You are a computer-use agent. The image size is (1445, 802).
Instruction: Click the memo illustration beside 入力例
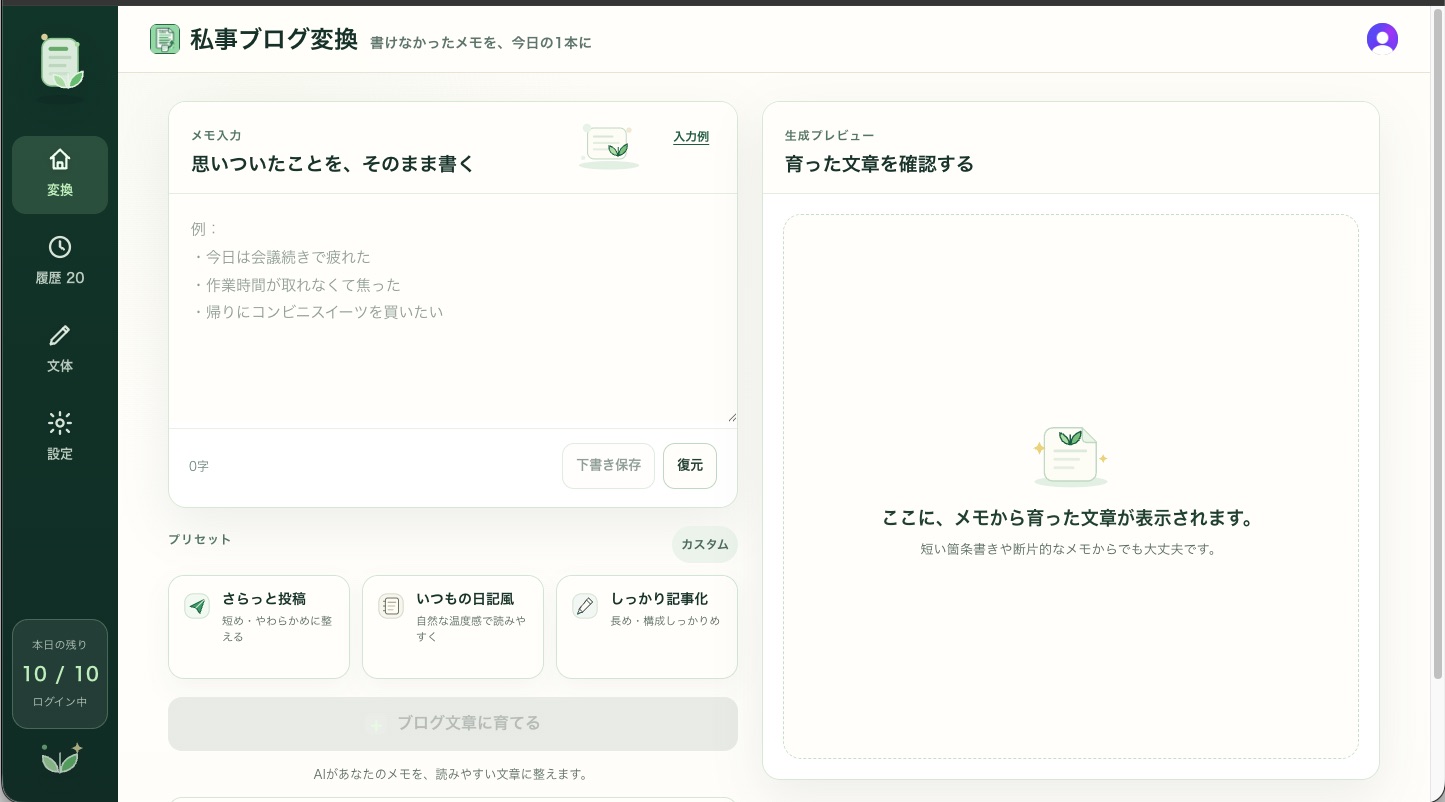(x=609, y=146)
